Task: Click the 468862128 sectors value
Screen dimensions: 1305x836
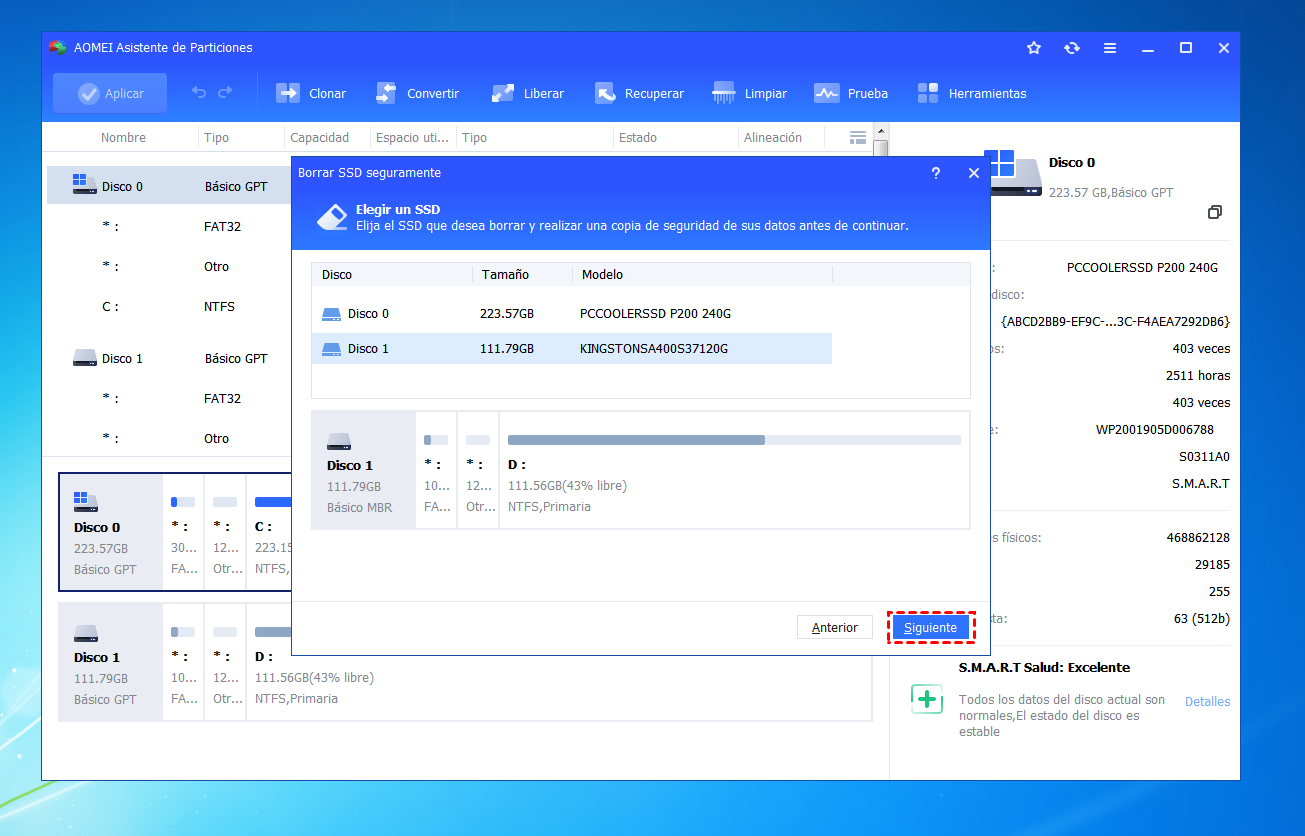Action: point(1198,537)
